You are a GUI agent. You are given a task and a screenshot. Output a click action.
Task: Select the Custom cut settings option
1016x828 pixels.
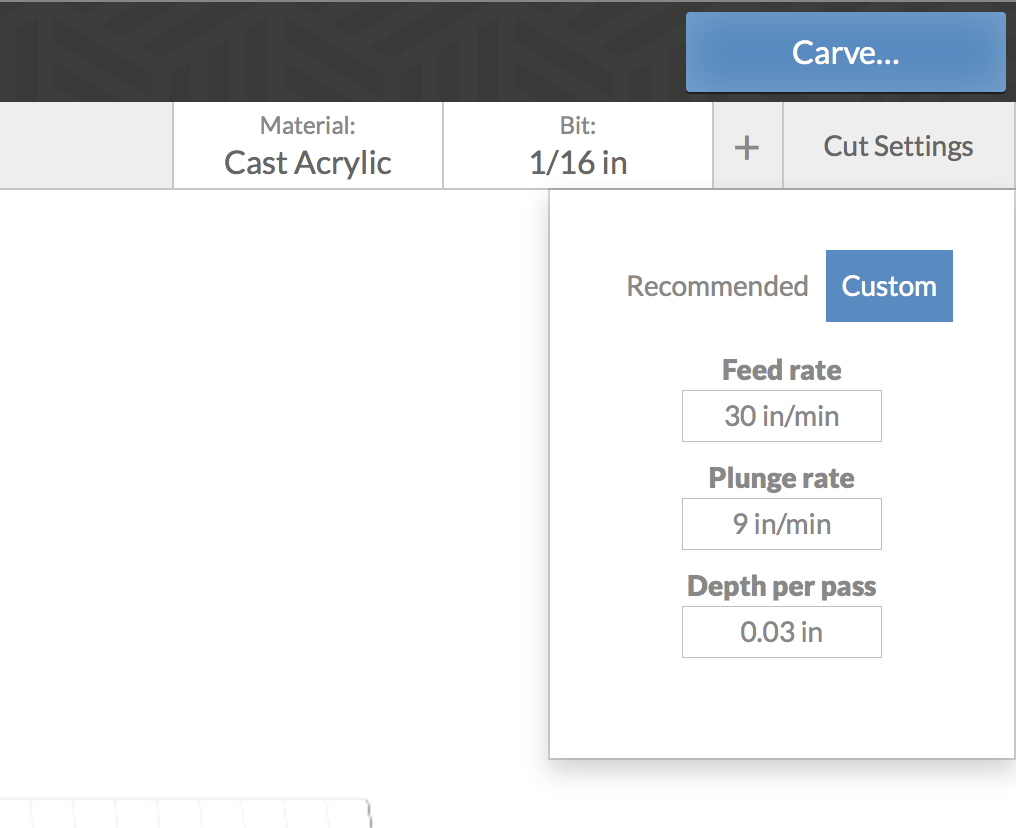tap(889, 286)
